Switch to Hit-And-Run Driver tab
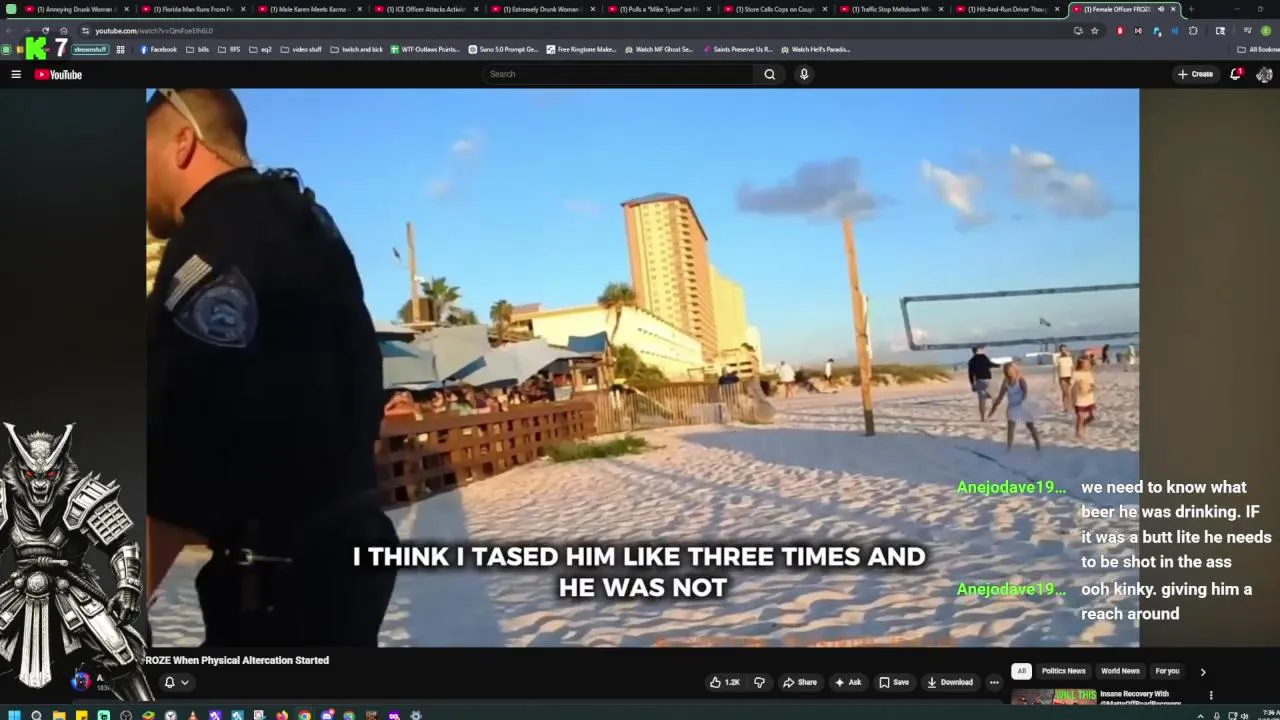This screenshot has width=1280, height=720. click(x=1006, y=9)
